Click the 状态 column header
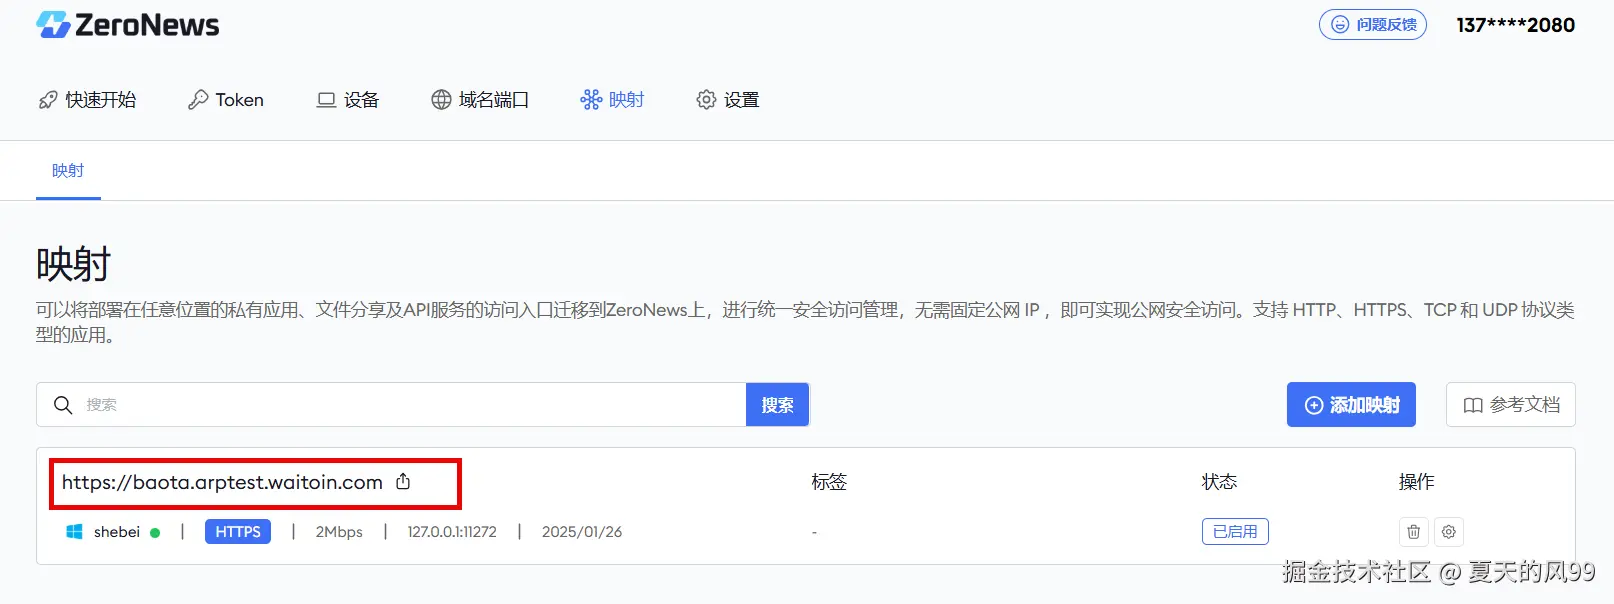1614x604 pixels. (x=1219, y=482)
